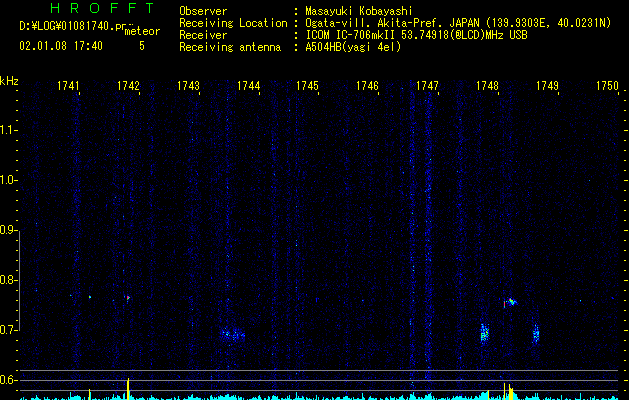
Task: Click the date stamp 02.01.08 17:40
Action: click(61, 46)
